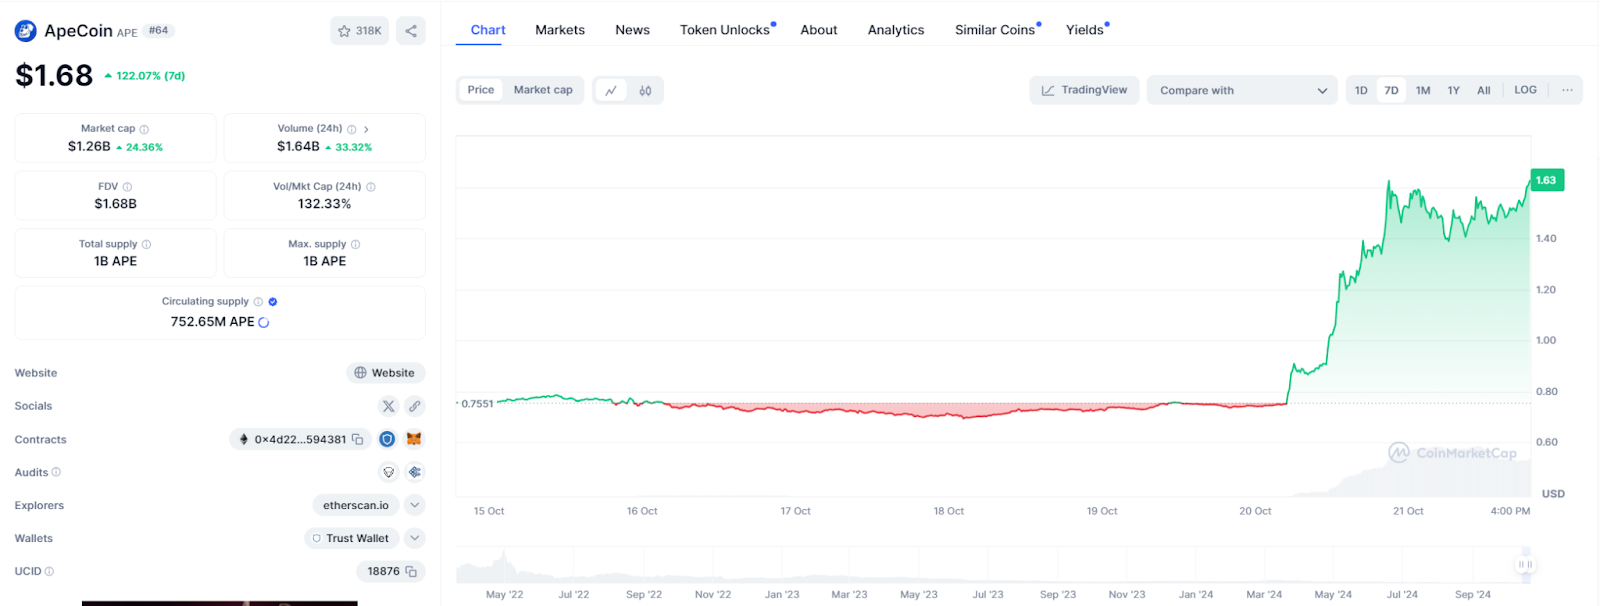Copy the UCID 18876 value
The width and height of the screenshot is (1600, 606).
coord(411,571)
